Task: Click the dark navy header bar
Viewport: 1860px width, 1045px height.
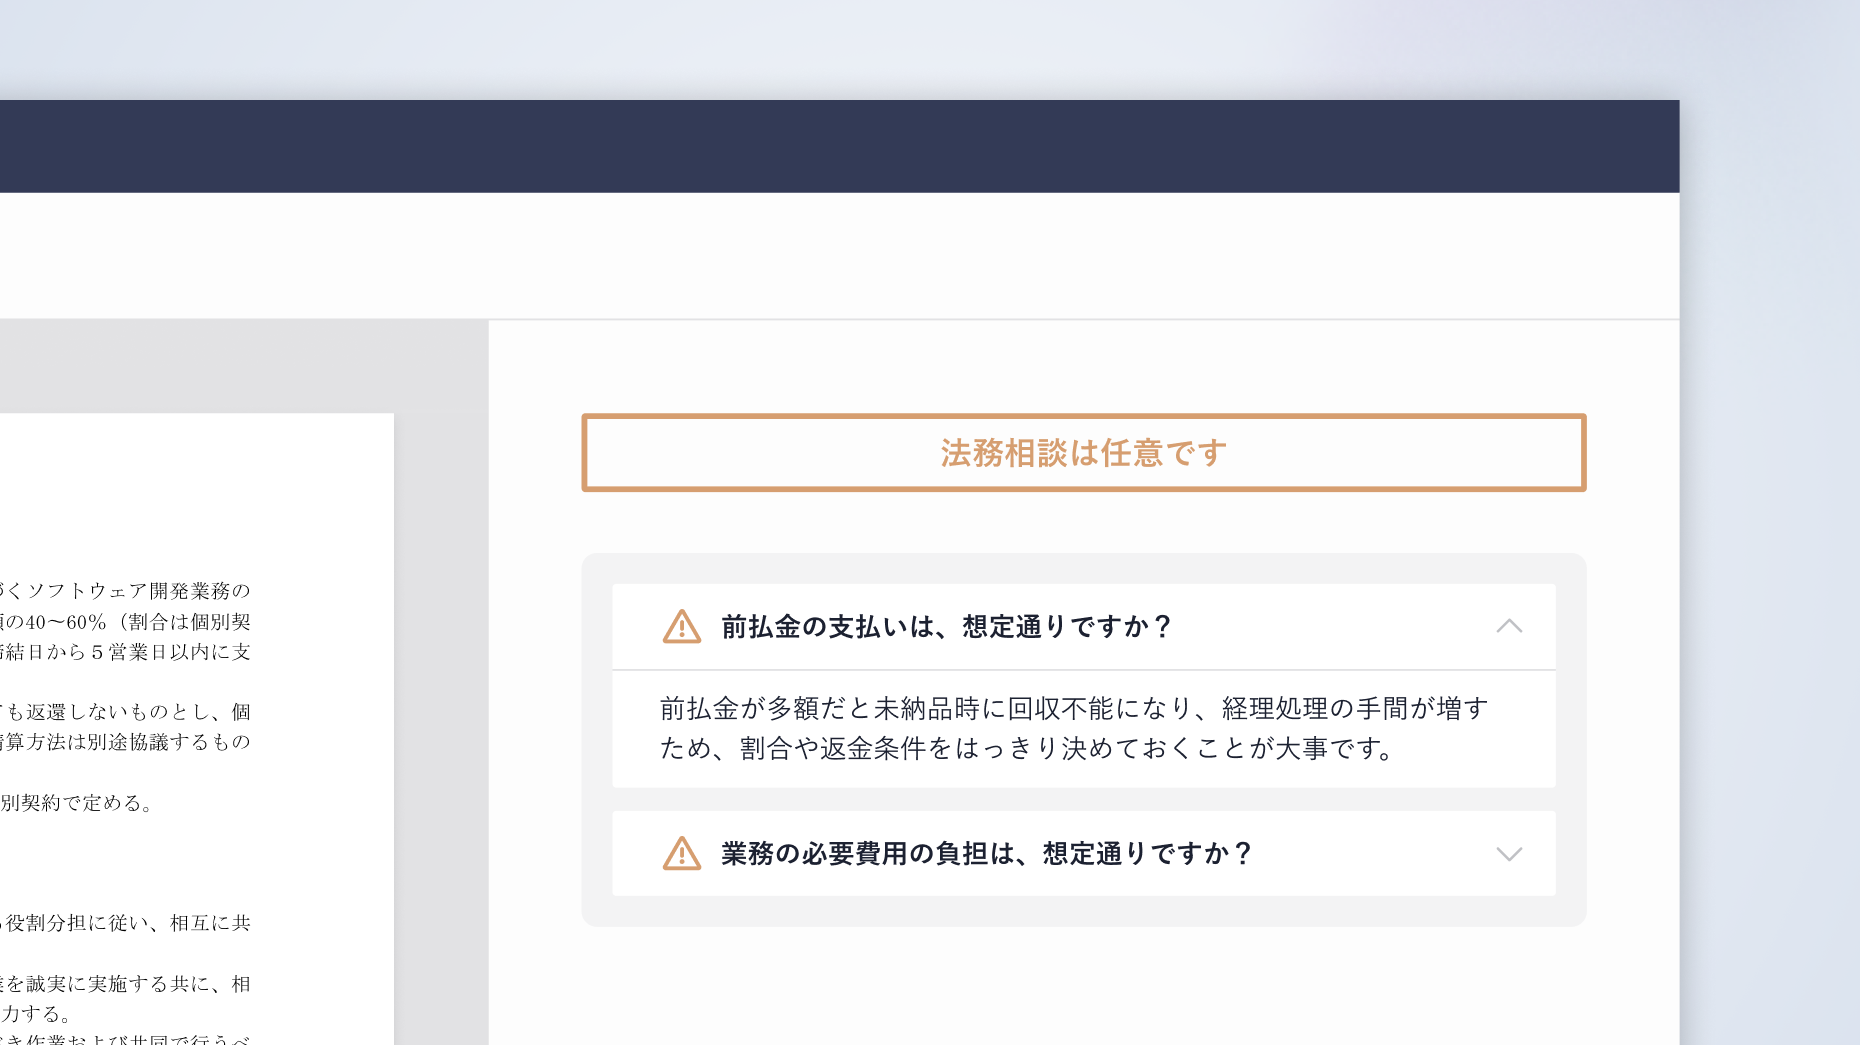Action: point(840,146)
